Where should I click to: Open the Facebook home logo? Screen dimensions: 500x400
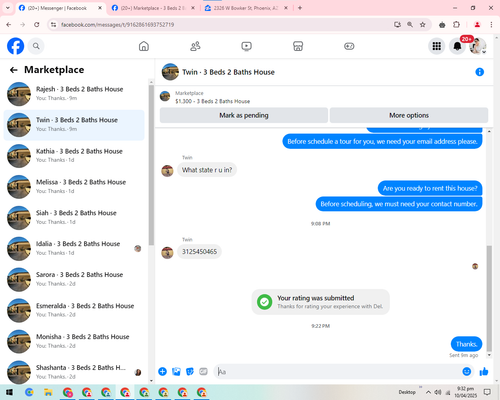[16, 46]
